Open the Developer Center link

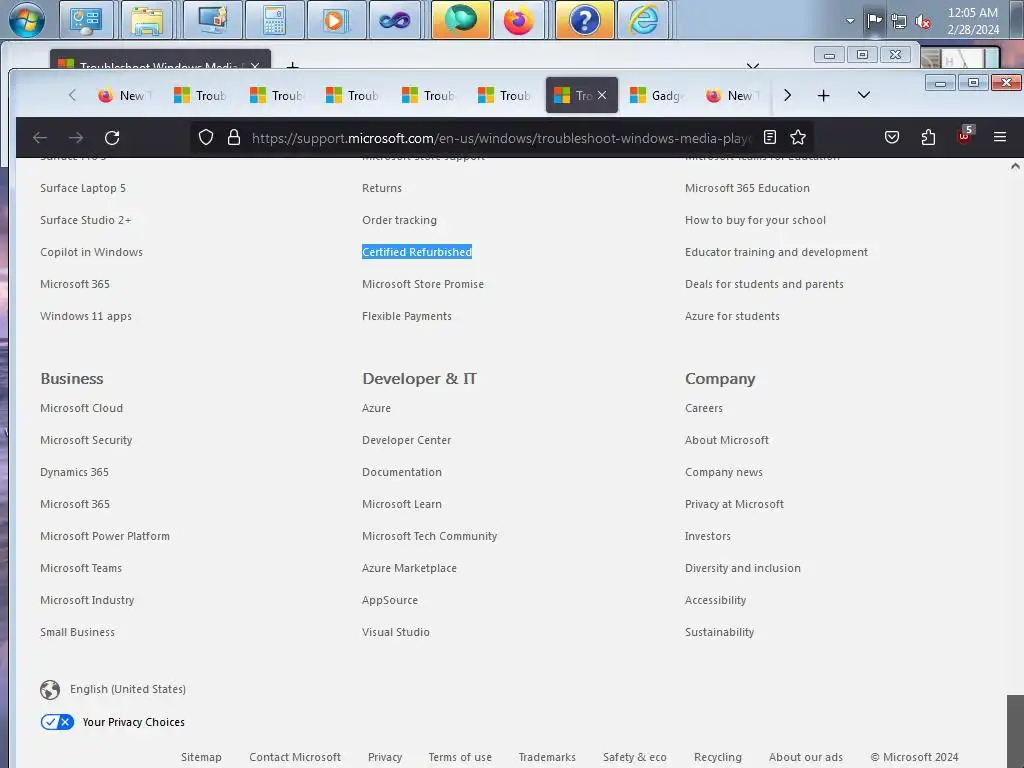[x=407, y=440]
